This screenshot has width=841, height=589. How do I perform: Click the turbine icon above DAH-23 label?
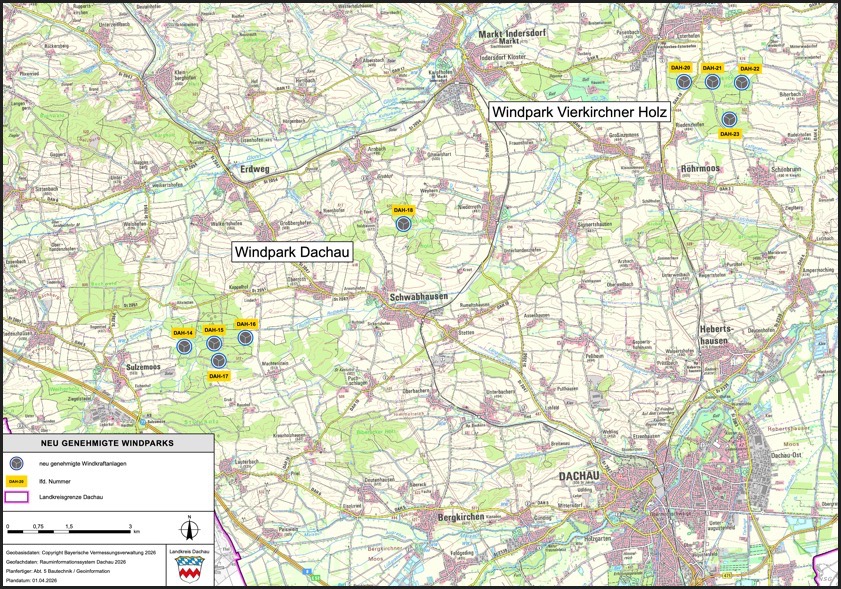[729, 118]
